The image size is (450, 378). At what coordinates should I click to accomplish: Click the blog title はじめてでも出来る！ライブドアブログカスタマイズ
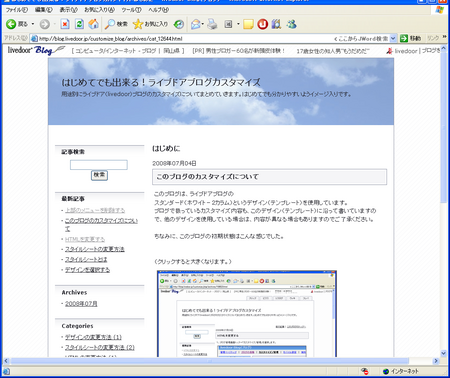click(161, 82)
